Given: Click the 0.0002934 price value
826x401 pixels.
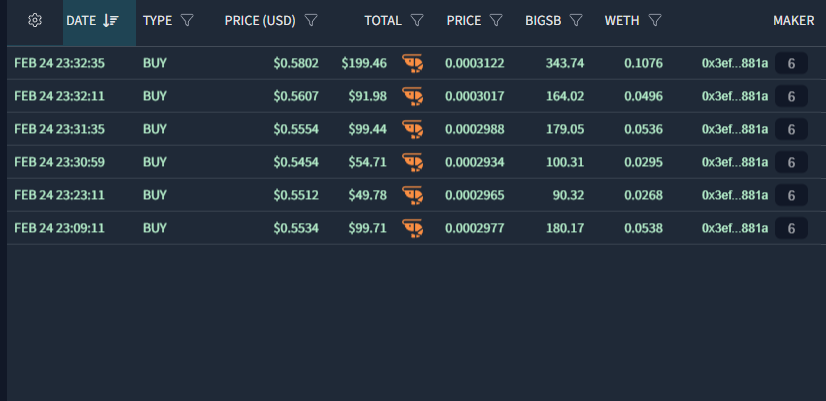Looking at the screenshot, I should [475, 162].
